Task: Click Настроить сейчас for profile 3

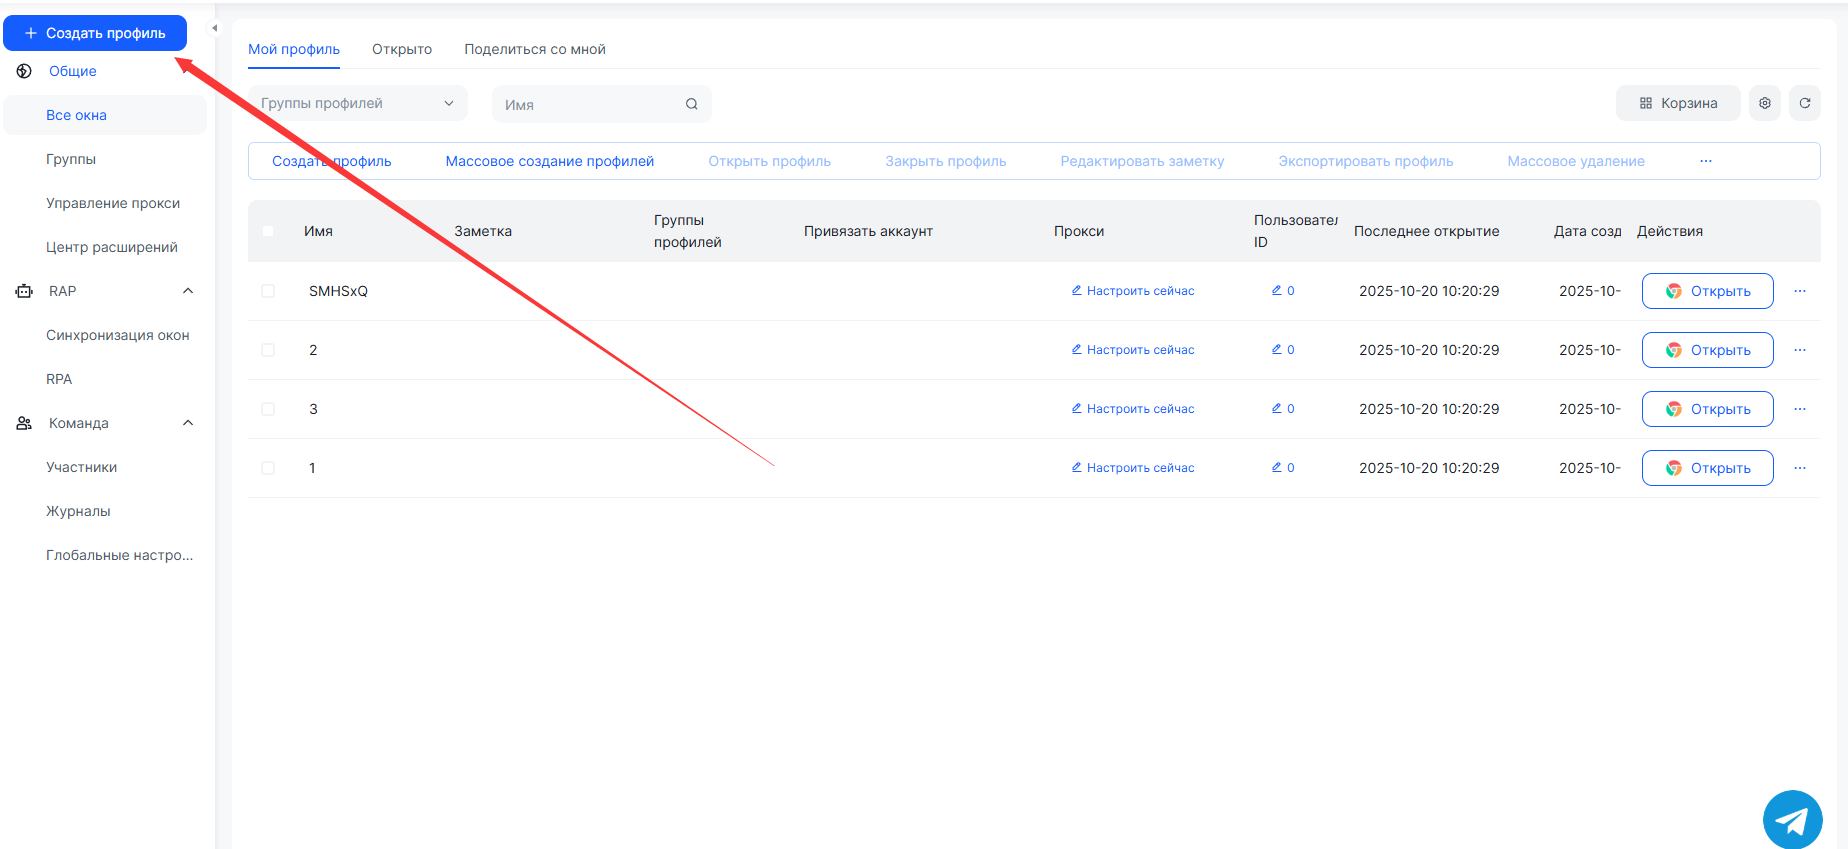Action: (1133, 409)
